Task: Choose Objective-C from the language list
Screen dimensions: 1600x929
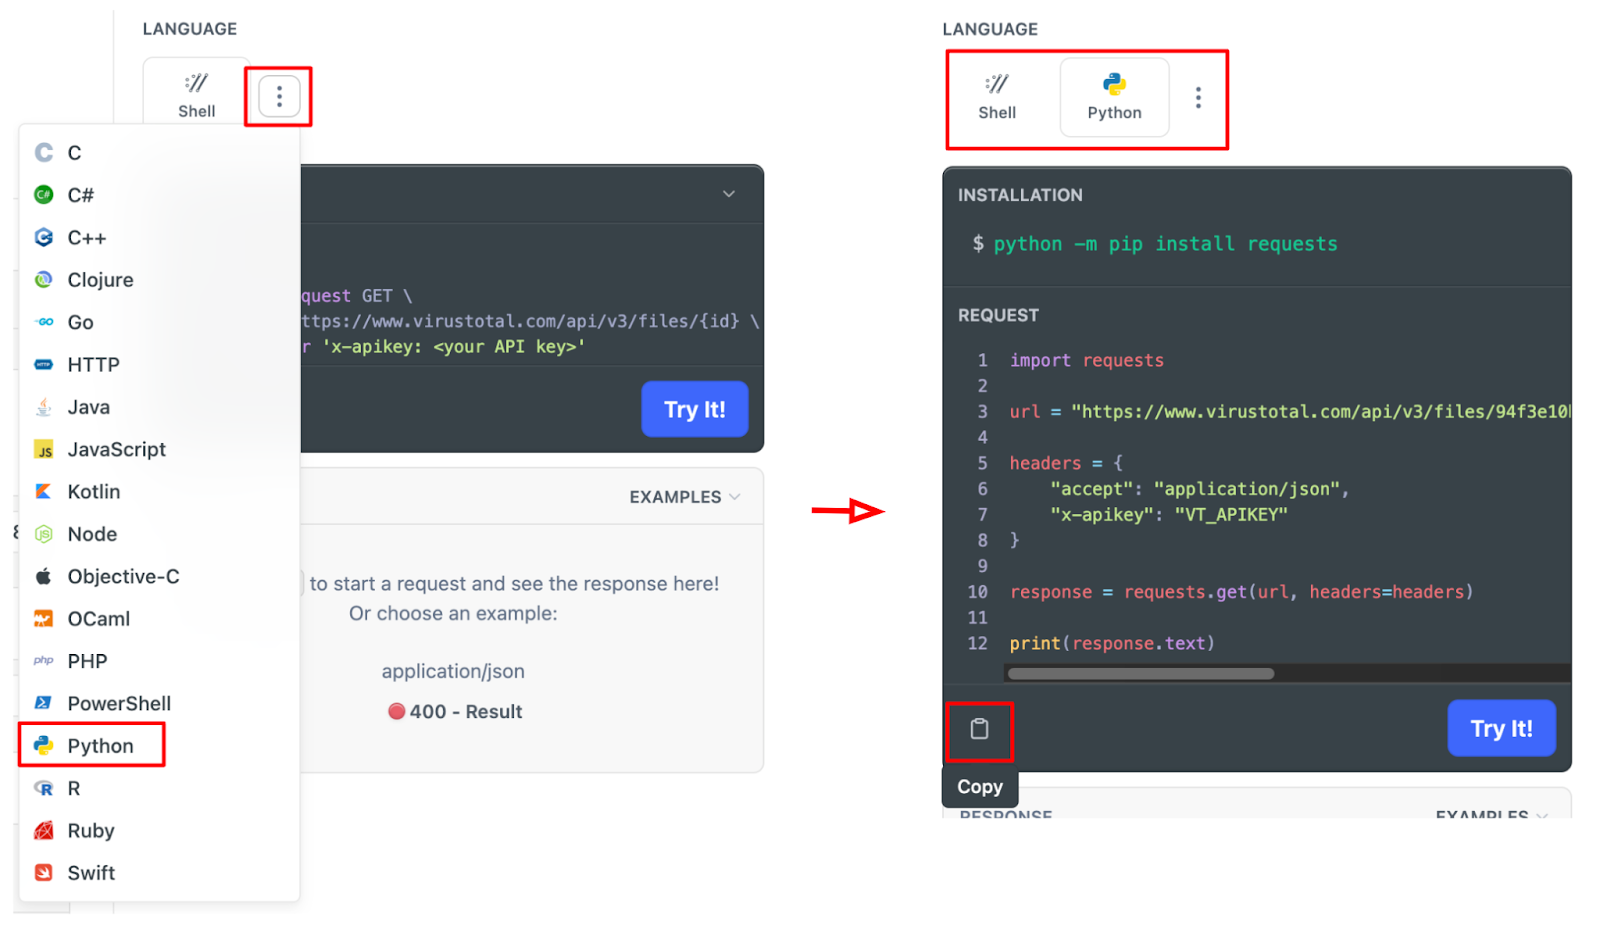Action: coord(159,577)
